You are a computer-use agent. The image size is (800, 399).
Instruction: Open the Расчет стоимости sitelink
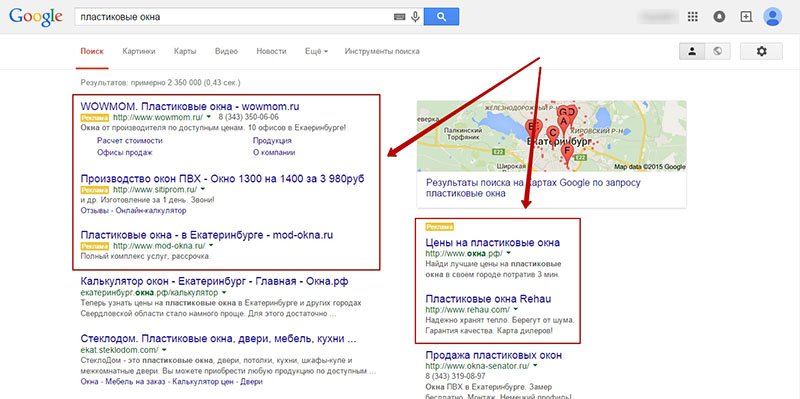pos(130,140)
